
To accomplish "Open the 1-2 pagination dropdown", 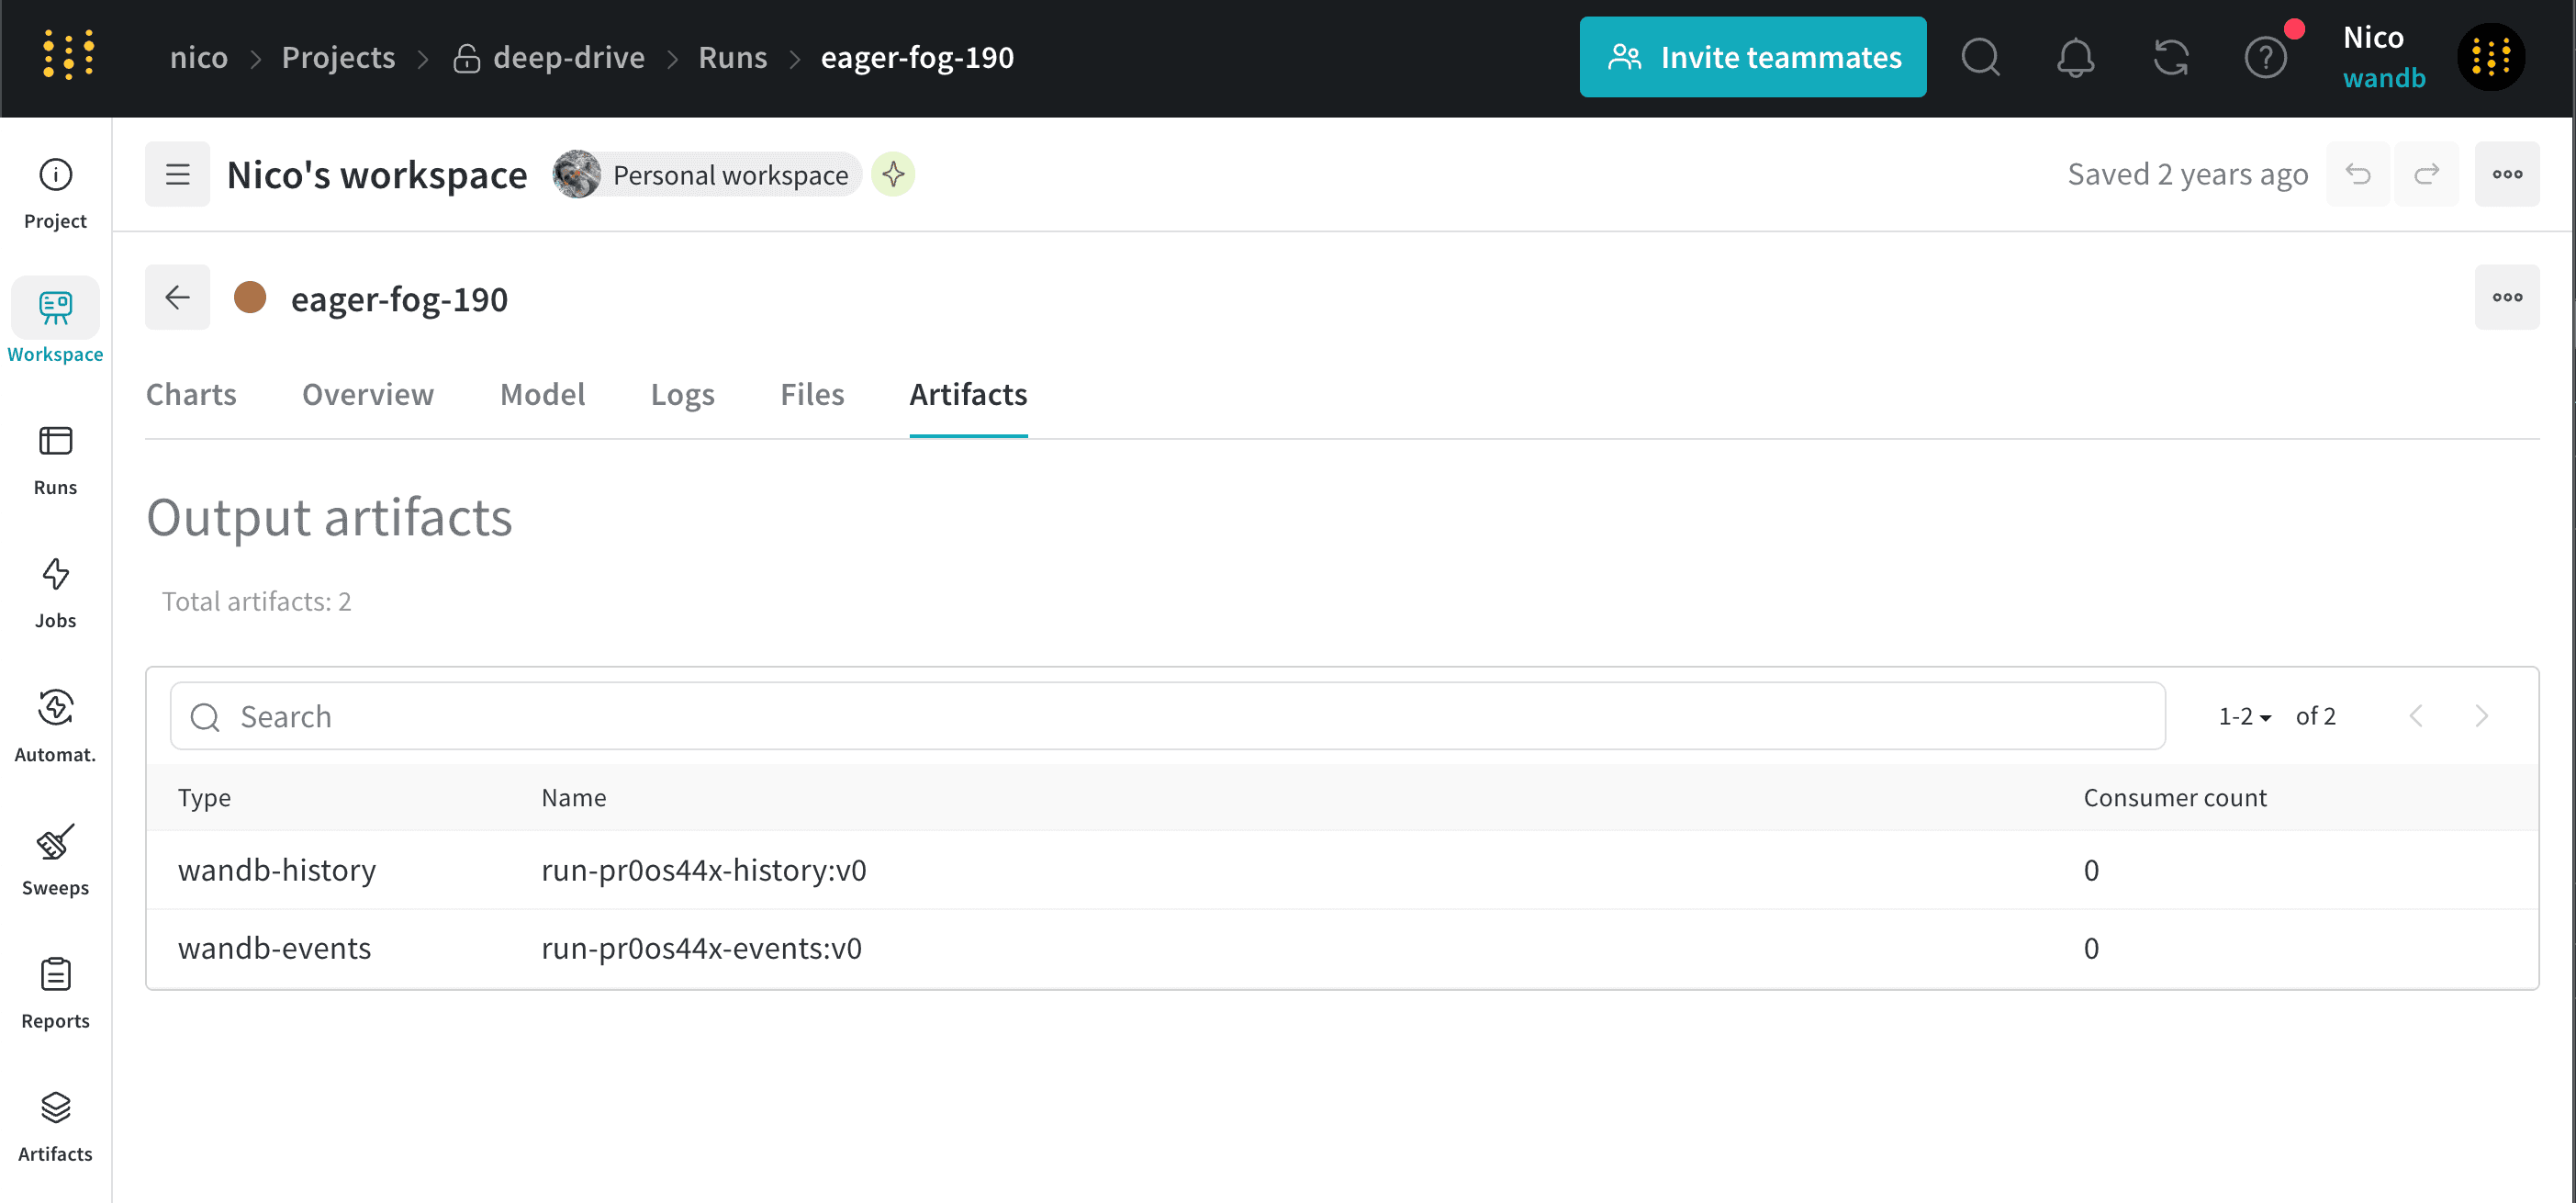I will point(2243,716).
